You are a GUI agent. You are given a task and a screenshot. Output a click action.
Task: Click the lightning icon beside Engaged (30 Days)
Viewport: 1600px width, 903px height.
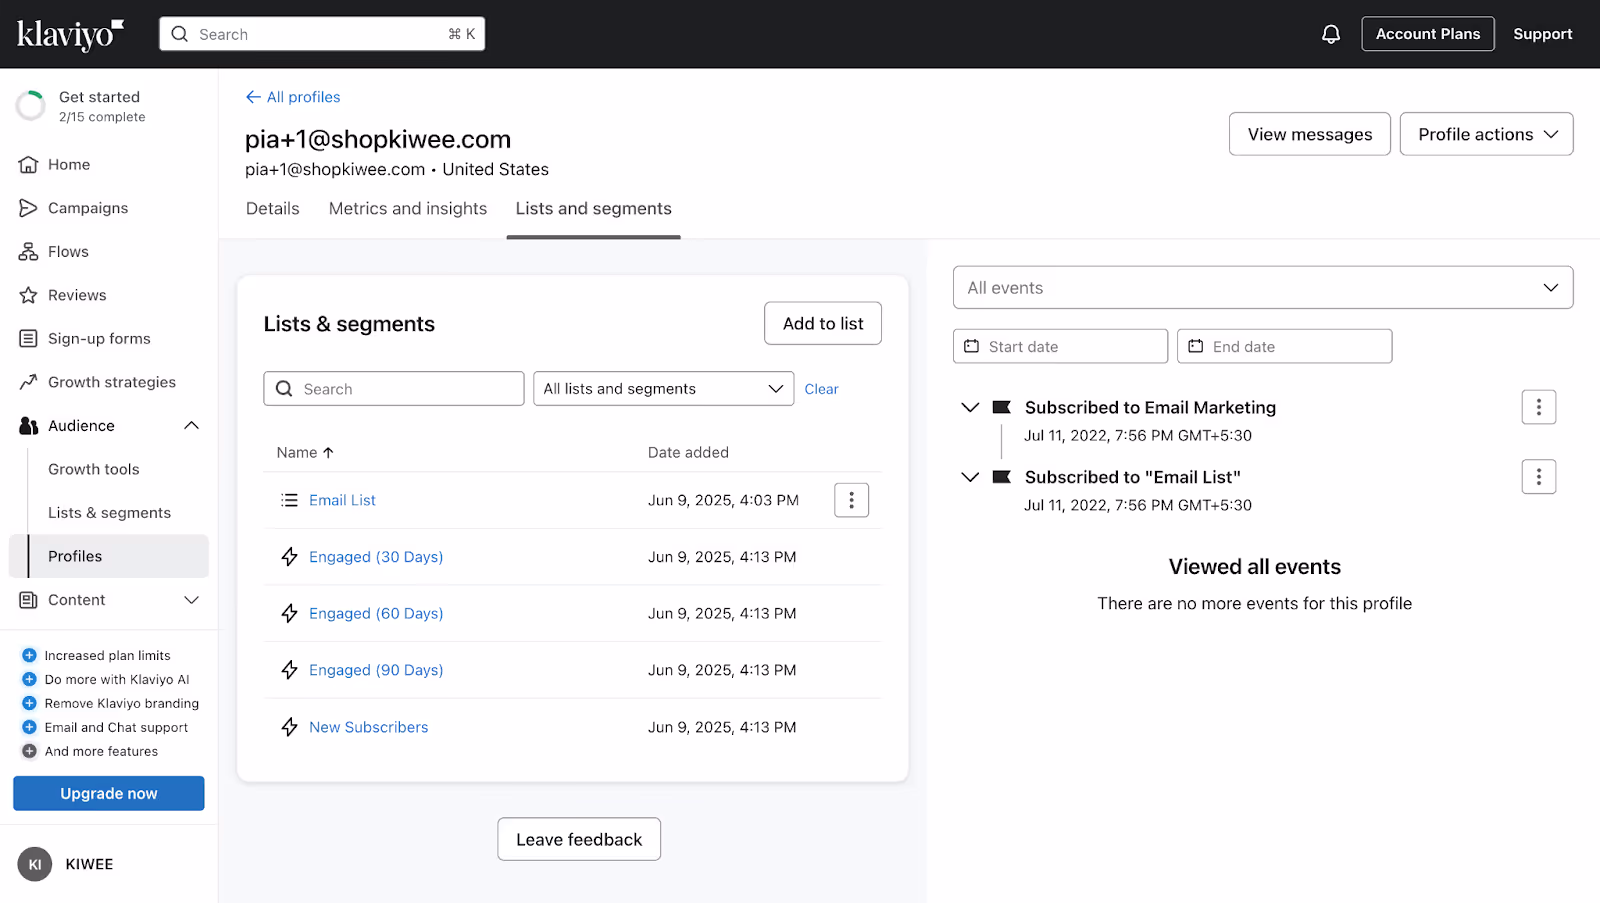click(290, 557)
